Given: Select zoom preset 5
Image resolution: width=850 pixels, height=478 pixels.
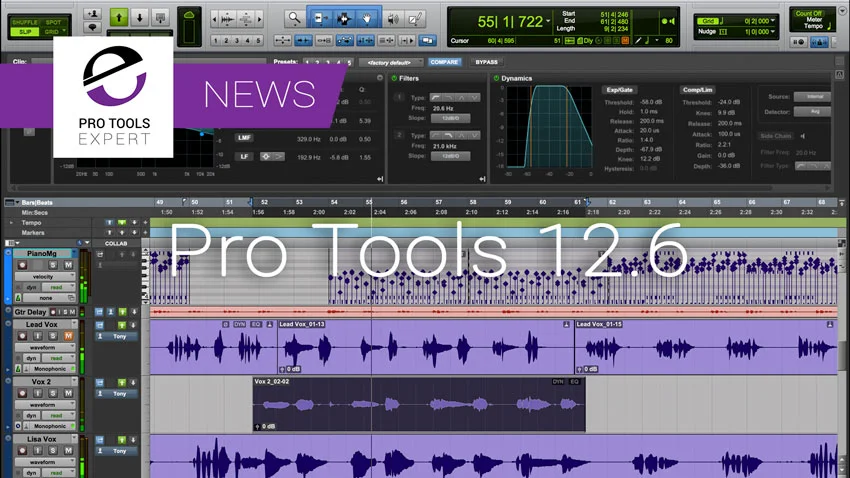Looking at the screenshot, I should [259, 40].
